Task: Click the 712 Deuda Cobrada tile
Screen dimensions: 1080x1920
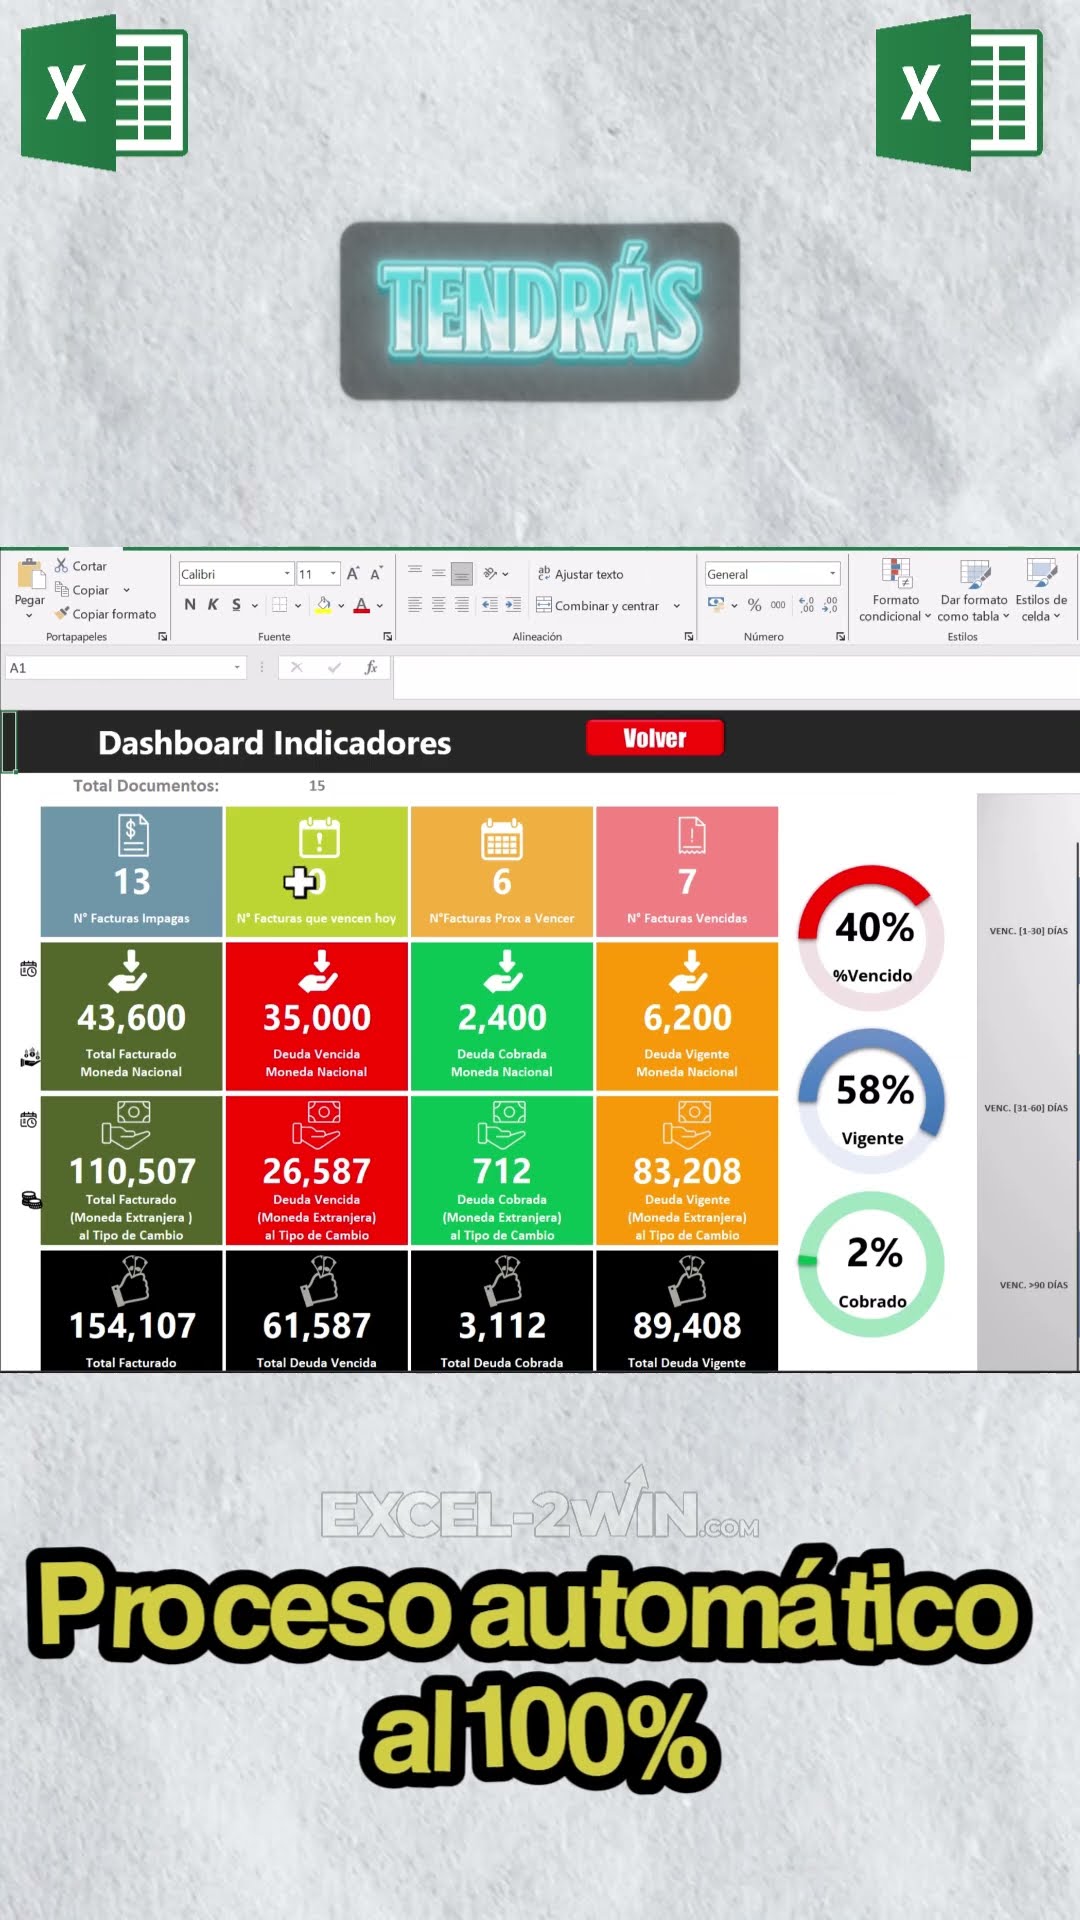Action: (502, 1170)
